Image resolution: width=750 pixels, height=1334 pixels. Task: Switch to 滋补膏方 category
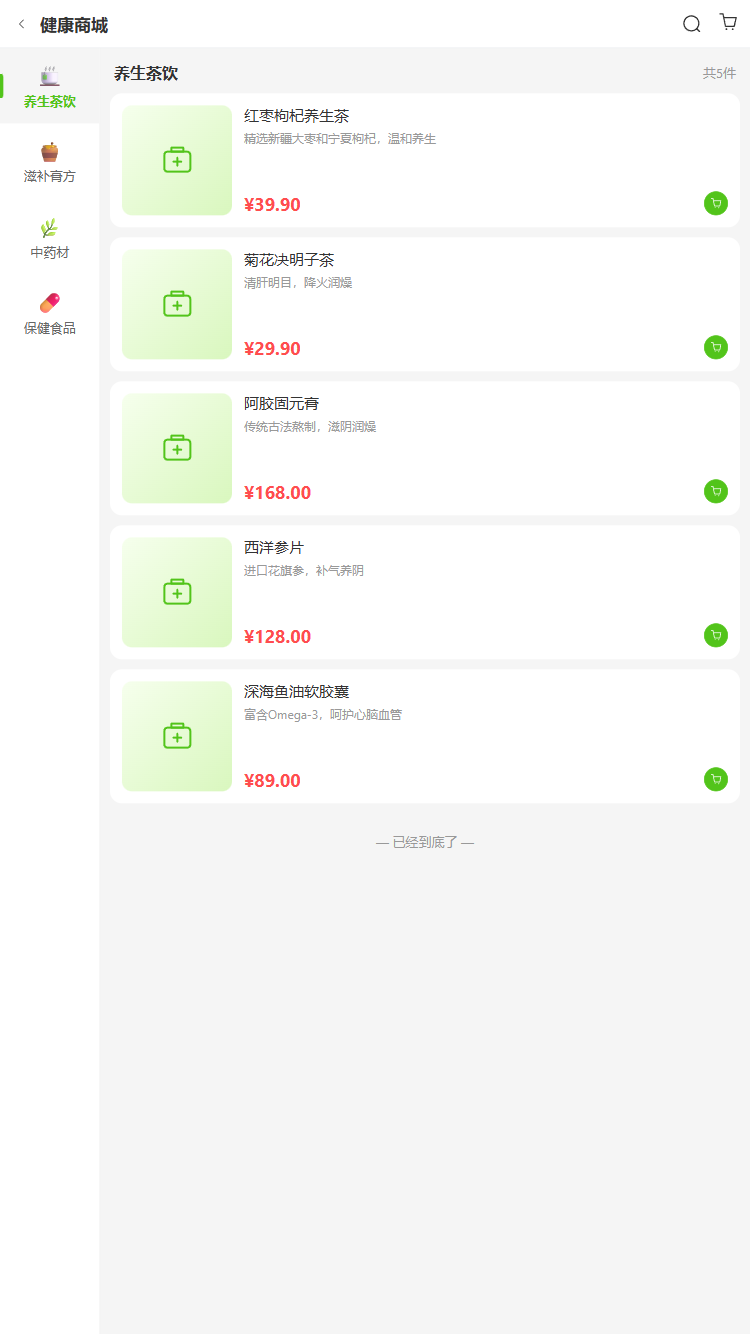pyautogui.click(x=50, y=163)
